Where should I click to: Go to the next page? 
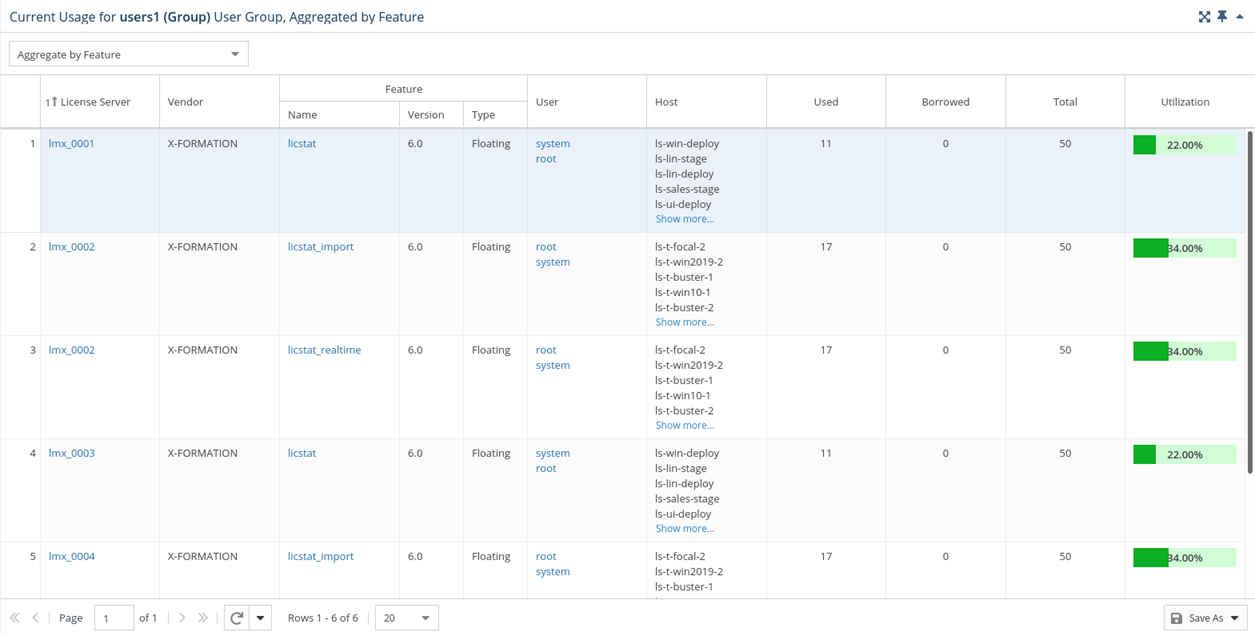tap(182, 618)
